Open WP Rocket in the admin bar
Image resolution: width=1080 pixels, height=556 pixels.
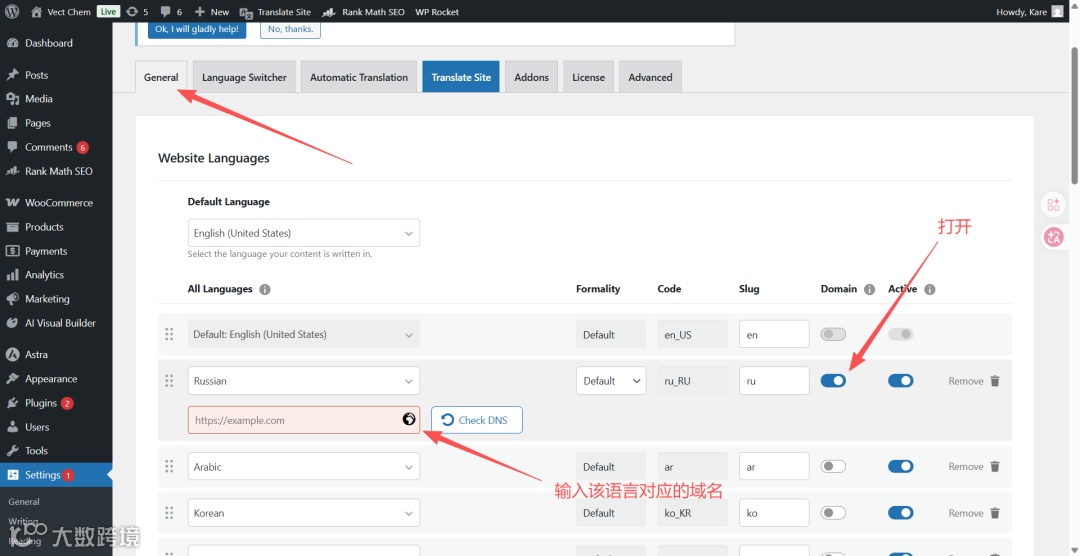437,12
